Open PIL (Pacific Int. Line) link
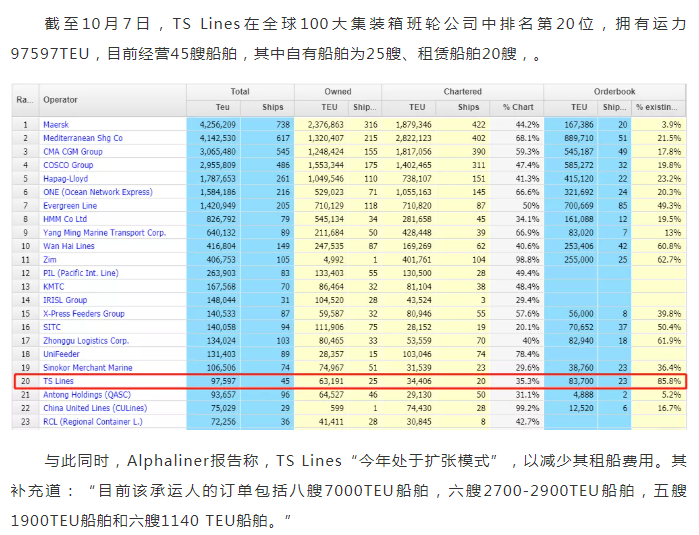The width and height of the screenshot is (699, 535). [x=81, y=273]
